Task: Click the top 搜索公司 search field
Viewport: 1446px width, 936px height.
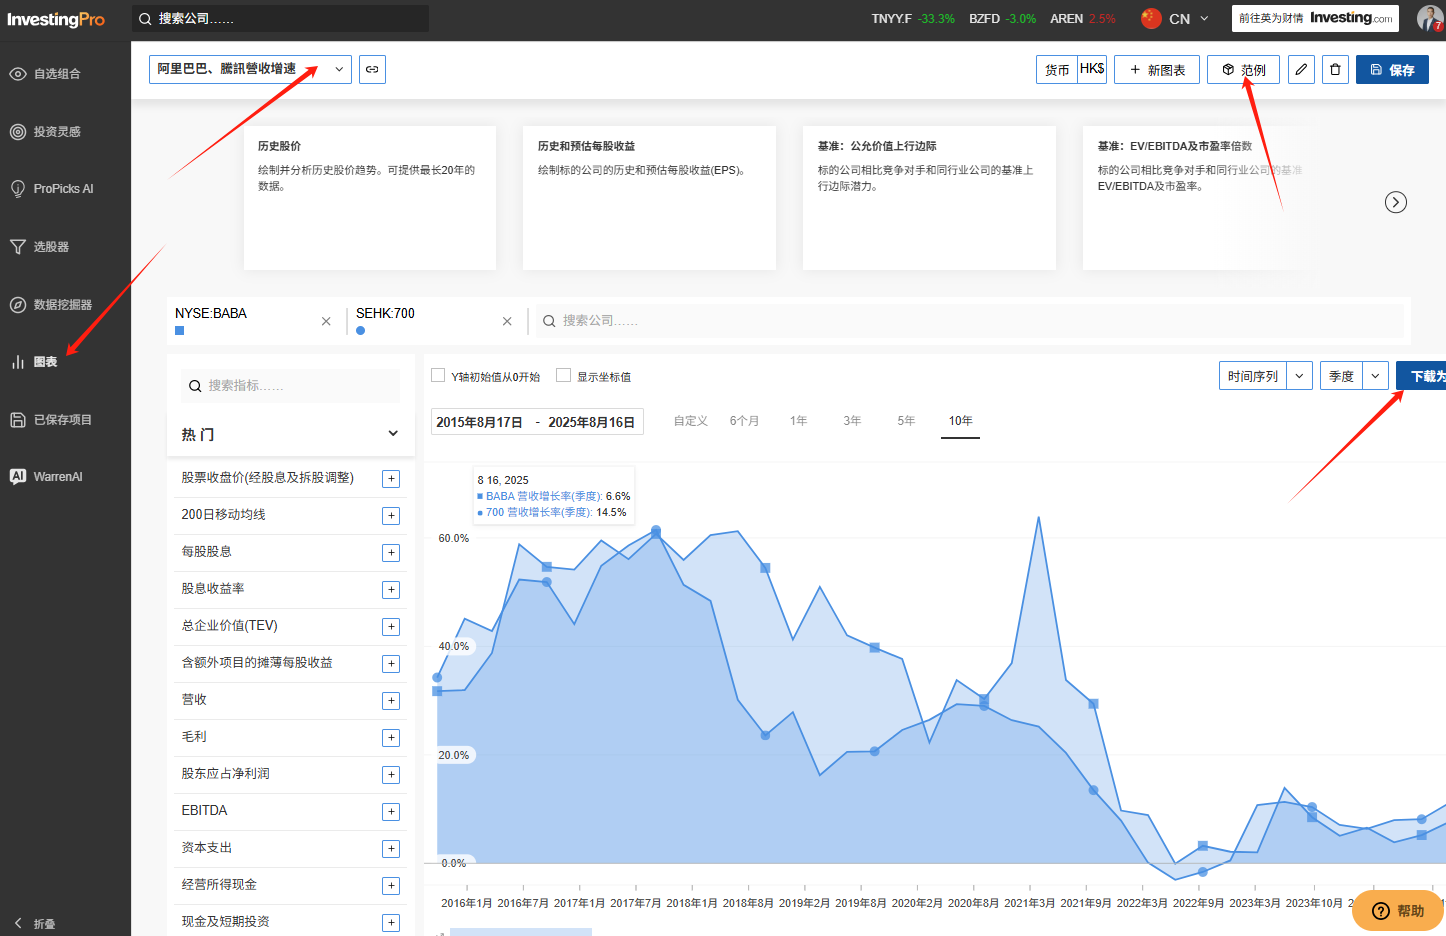Action: pyautogui.click(x=280, y=18)
